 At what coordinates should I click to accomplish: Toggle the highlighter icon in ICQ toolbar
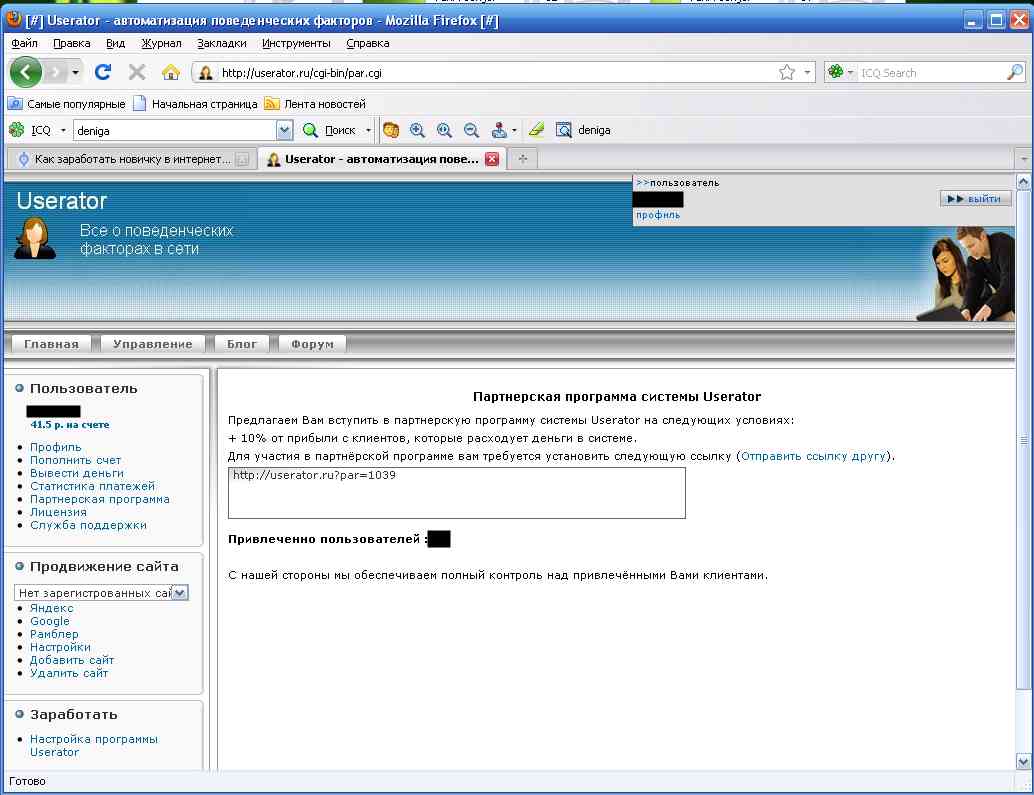(x=537, y=130)
